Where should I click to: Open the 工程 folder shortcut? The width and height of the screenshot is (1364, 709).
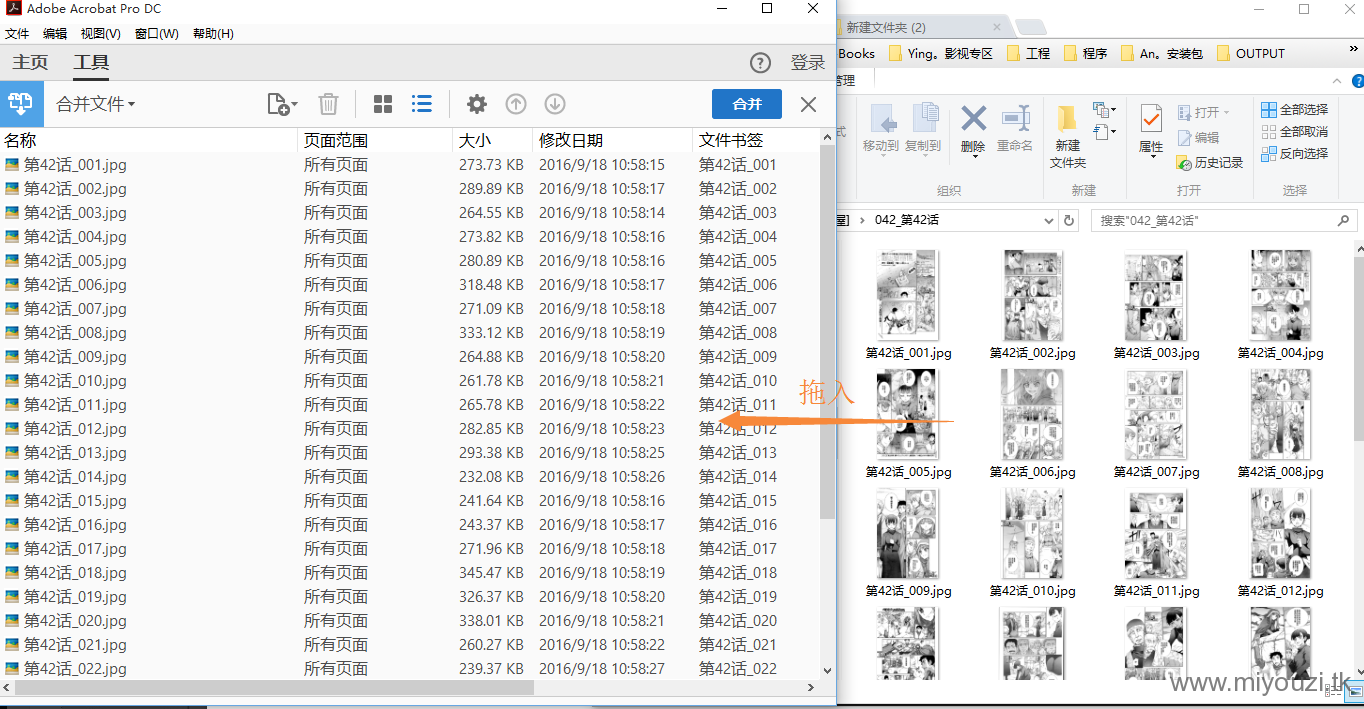[x=1029, y=53]
